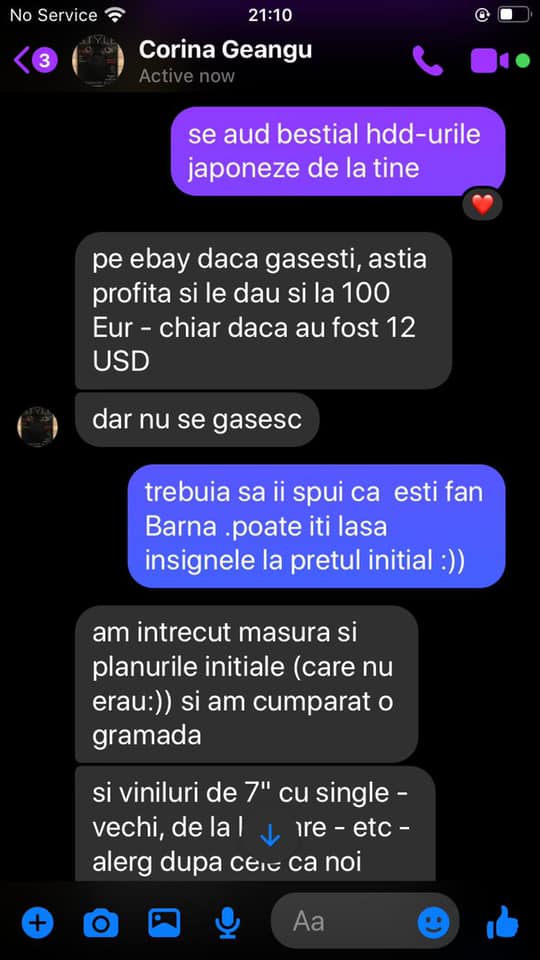The image size is (540, 960).
Task: Open the plus attachments menu
Action: 37,921
